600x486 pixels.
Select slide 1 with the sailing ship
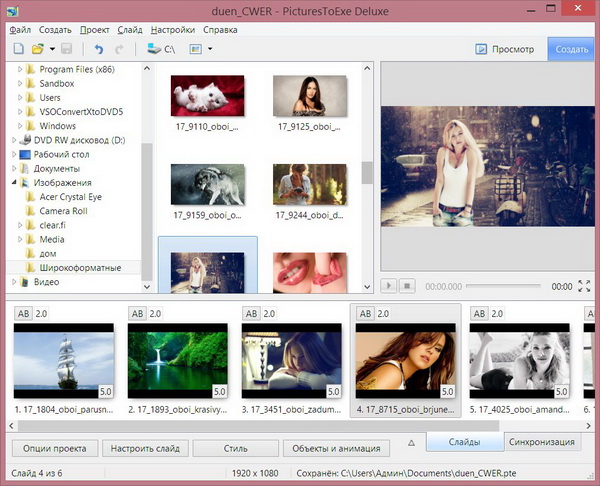pyautogui.click(x=64, y=361)
